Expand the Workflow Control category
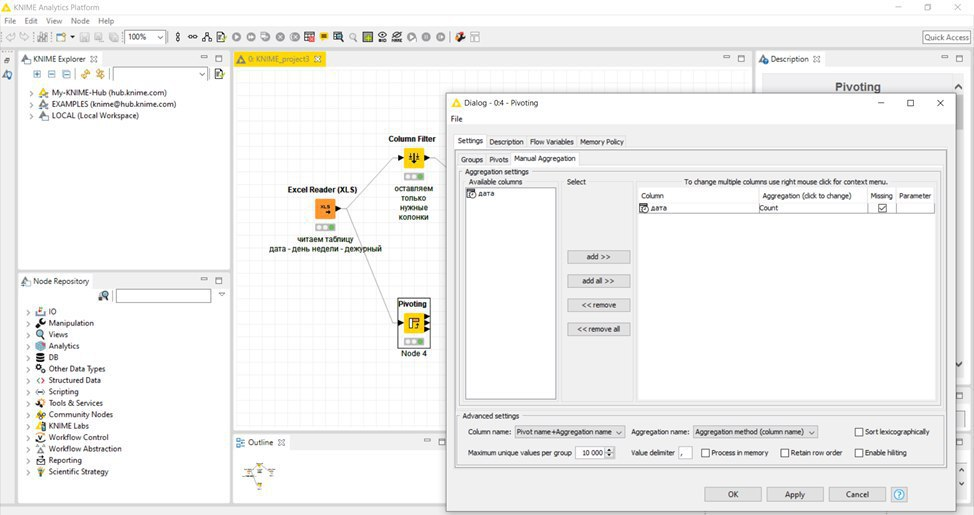 click(x=28, y=437)
